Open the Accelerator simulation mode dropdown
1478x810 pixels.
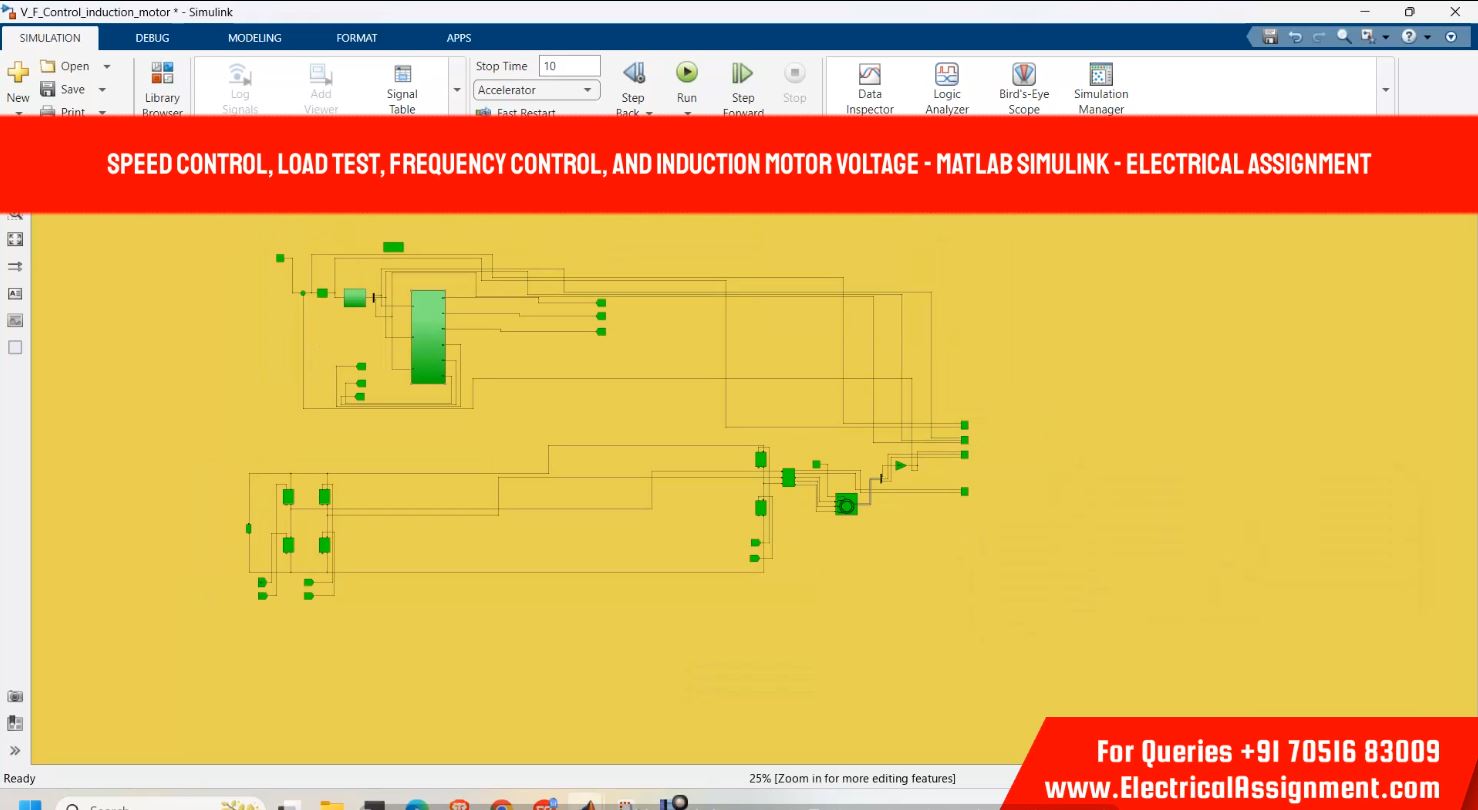tap(536, 90)
